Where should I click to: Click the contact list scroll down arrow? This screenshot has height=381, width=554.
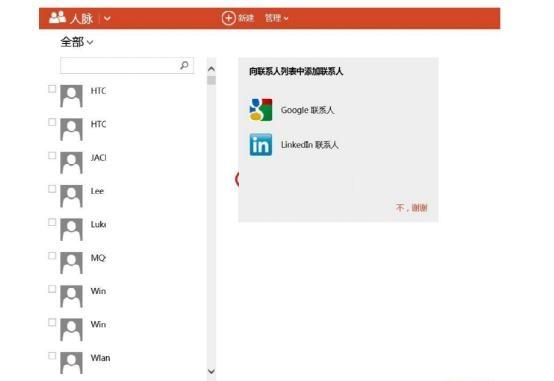[x=211, y=371]
